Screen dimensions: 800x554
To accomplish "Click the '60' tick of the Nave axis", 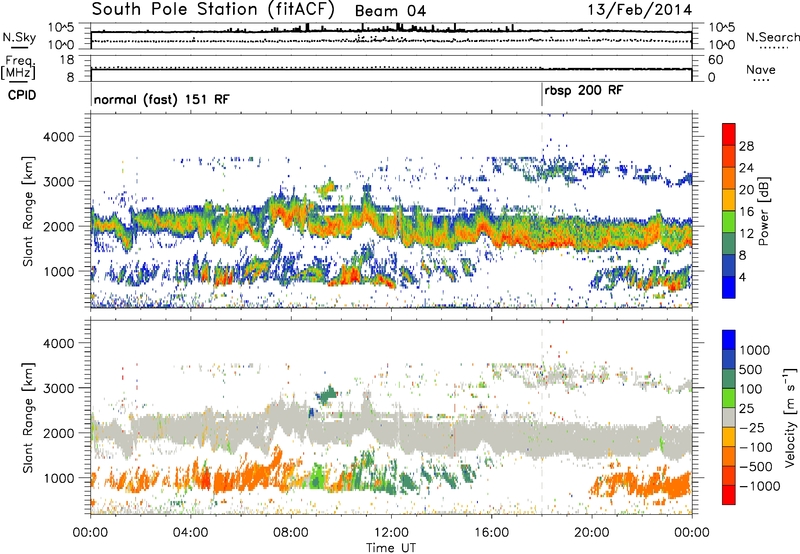I will (715, 60).
